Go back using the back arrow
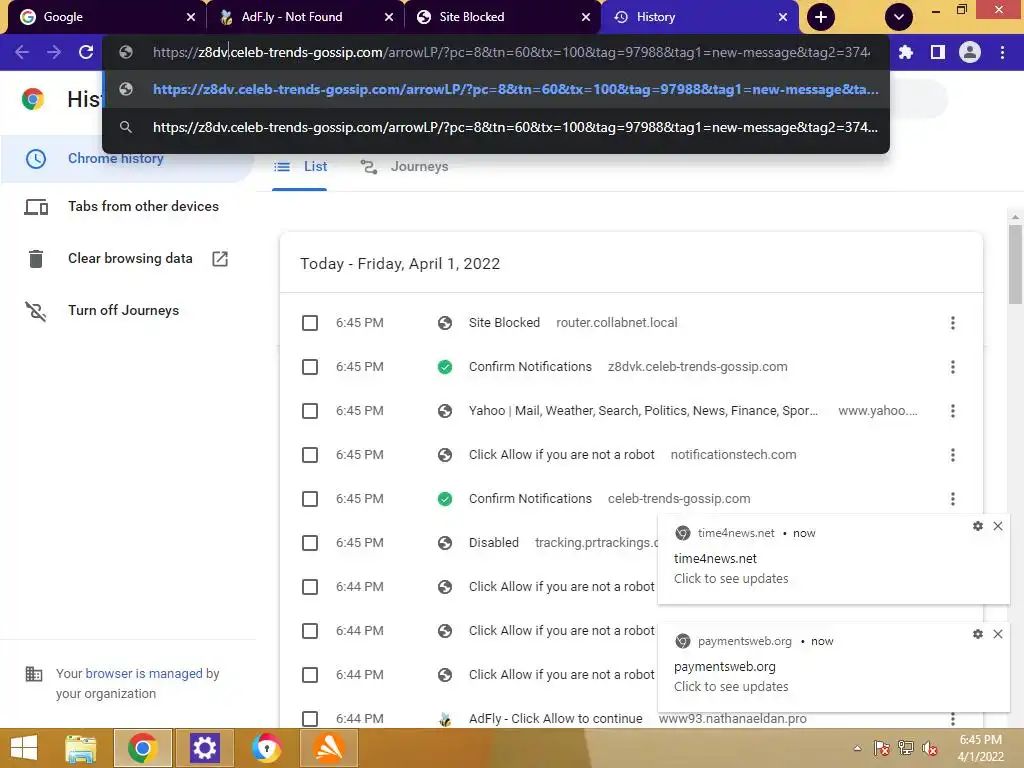This screenshot has height=768, width=1024. click(22, 52)
